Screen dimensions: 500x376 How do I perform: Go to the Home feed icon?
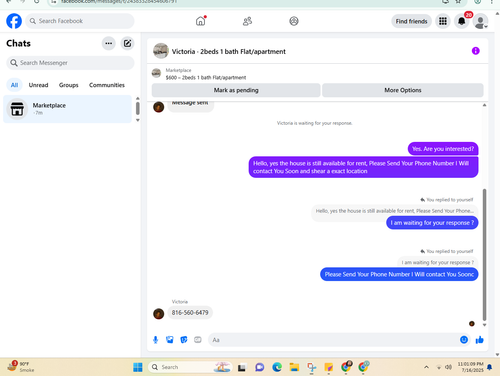click(x=201, y=21)
